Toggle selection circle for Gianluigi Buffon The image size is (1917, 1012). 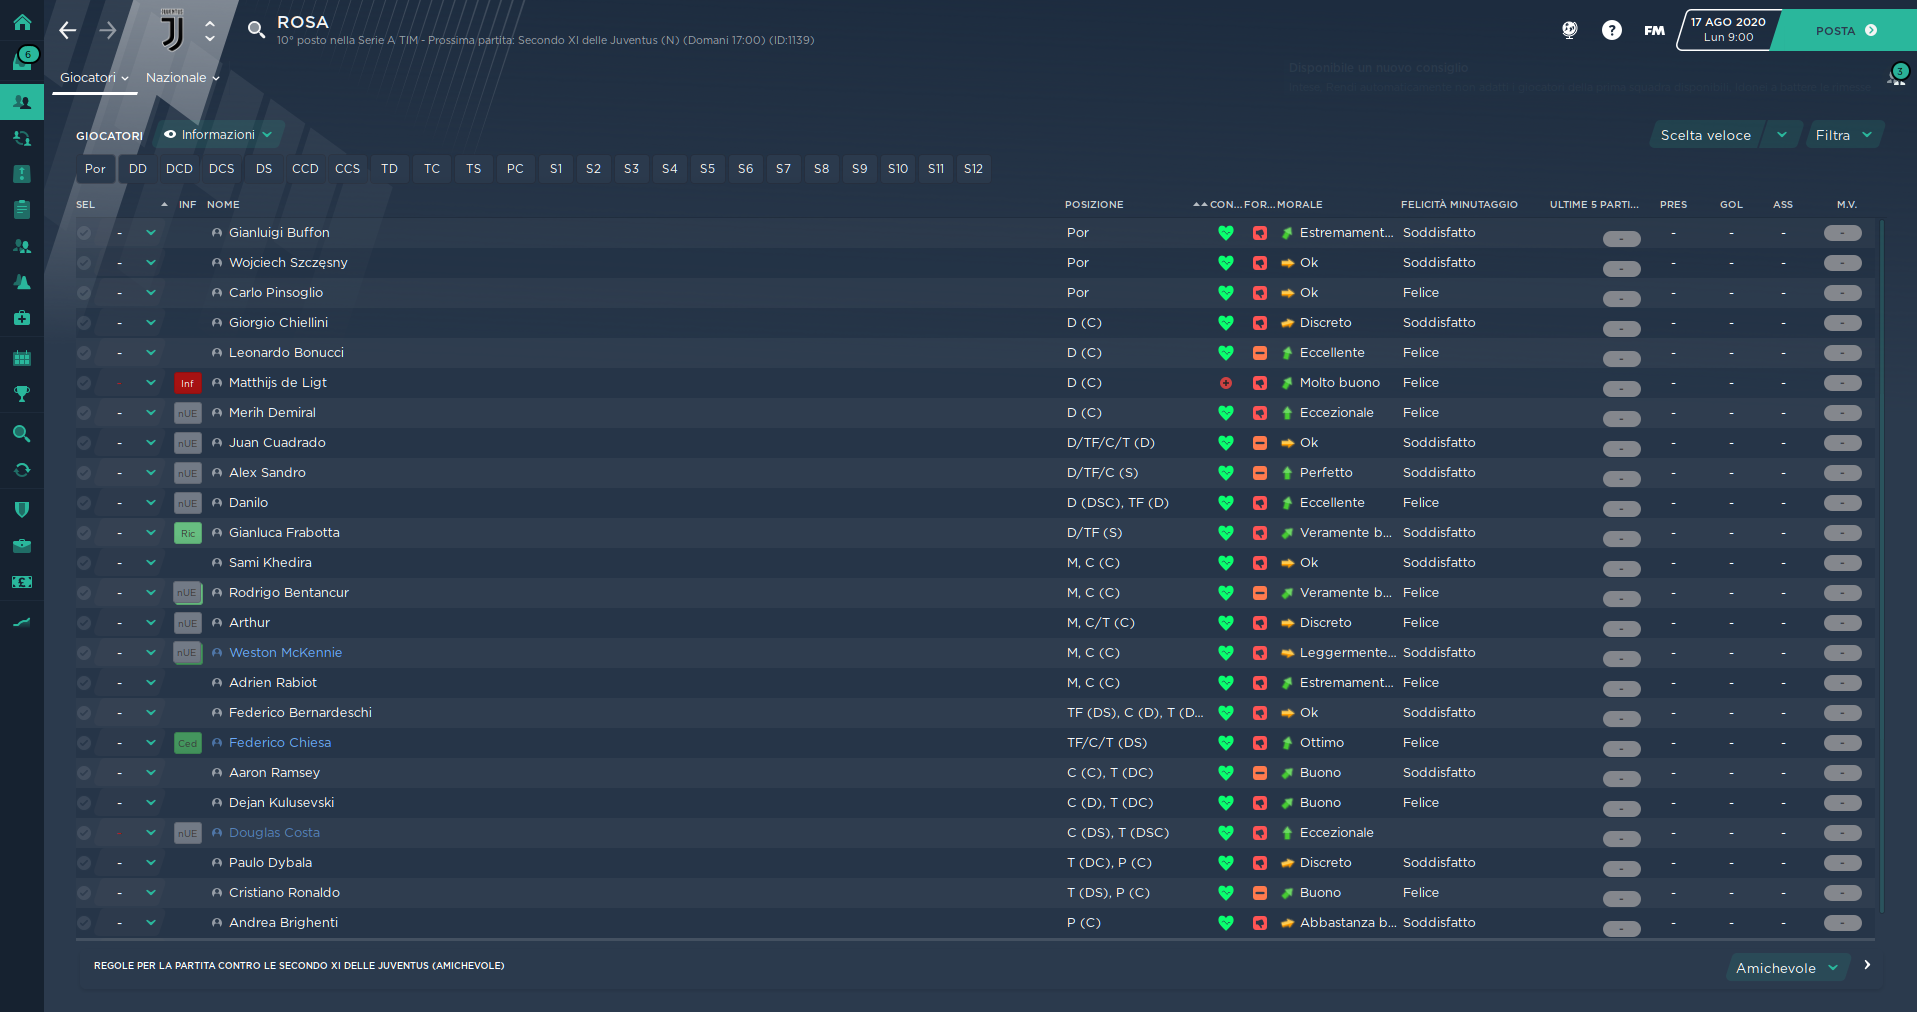click(84, 233)
